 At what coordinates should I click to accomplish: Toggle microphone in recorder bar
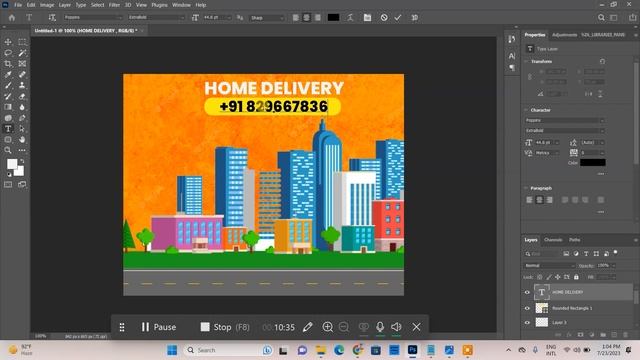tap(380, 327)
